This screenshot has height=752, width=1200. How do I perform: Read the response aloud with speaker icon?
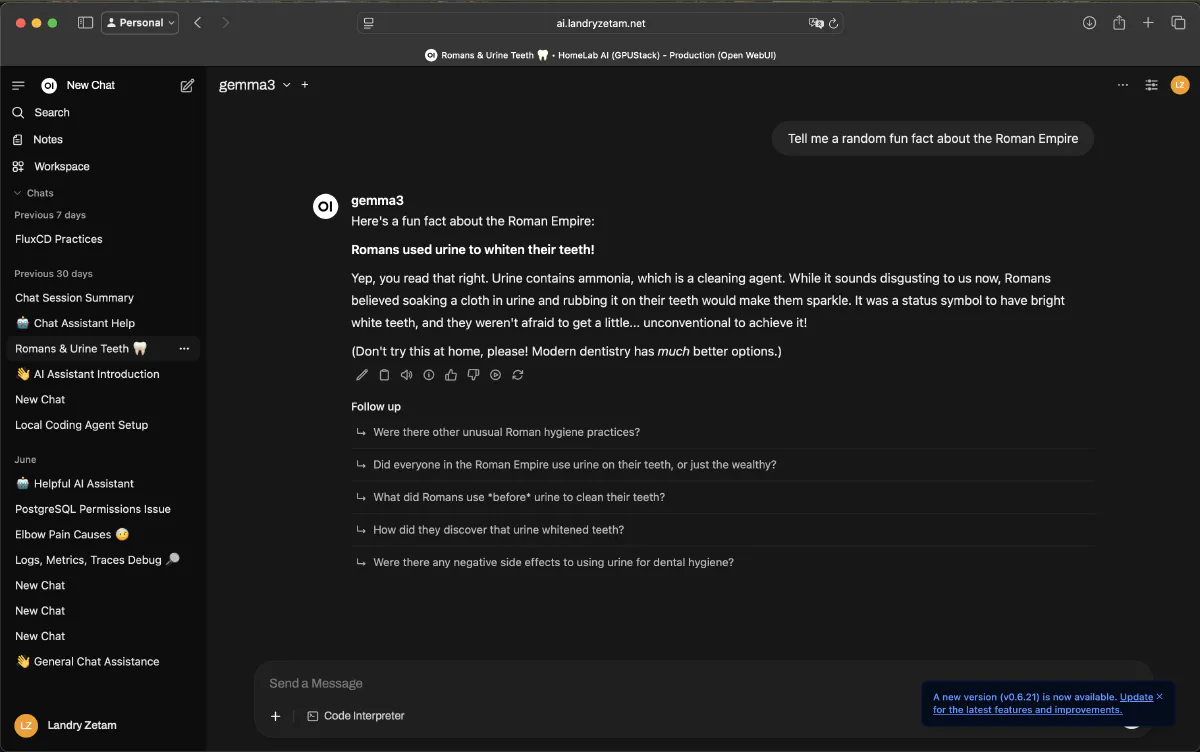click(x=406, y=375)
